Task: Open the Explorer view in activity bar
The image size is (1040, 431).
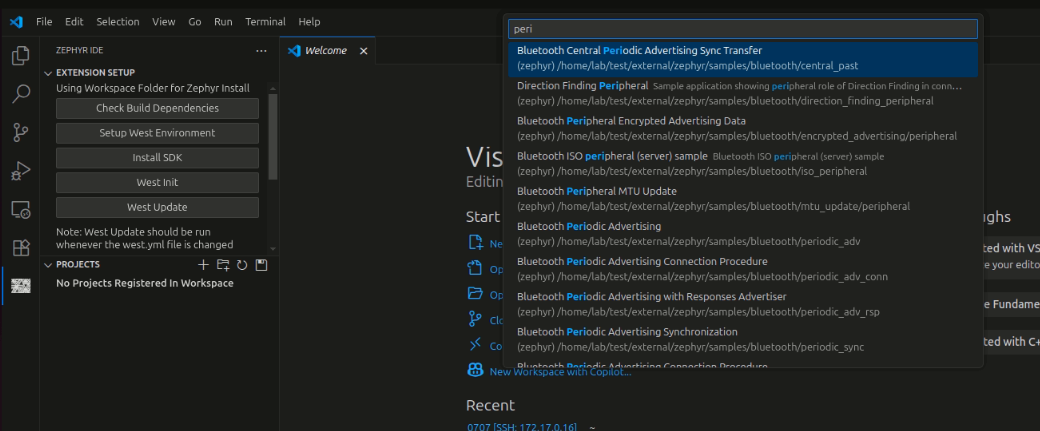Action: pos(21,56)
